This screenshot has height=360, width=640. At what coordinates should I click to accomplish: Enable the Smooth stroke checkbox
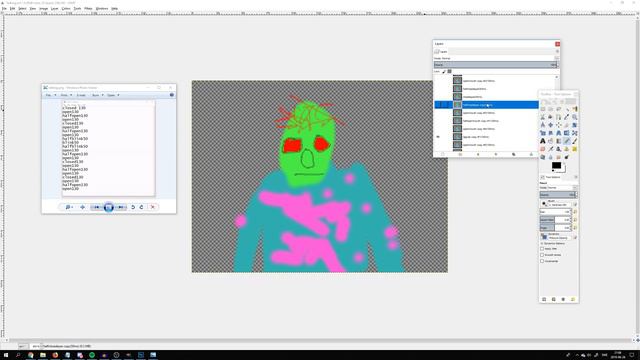click(542, 255)
